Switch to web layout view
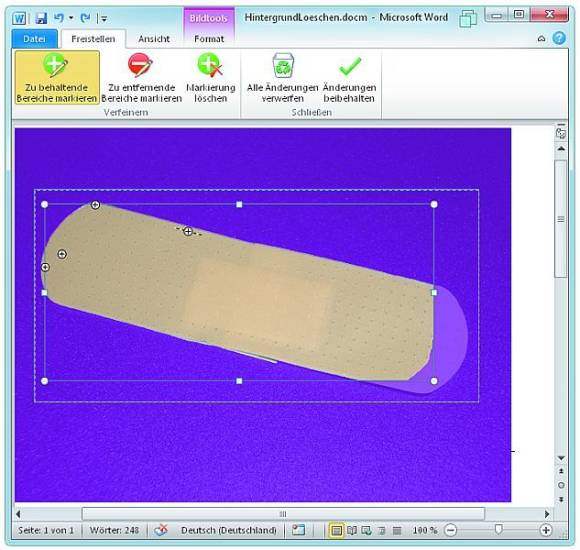 coord(367,531)
